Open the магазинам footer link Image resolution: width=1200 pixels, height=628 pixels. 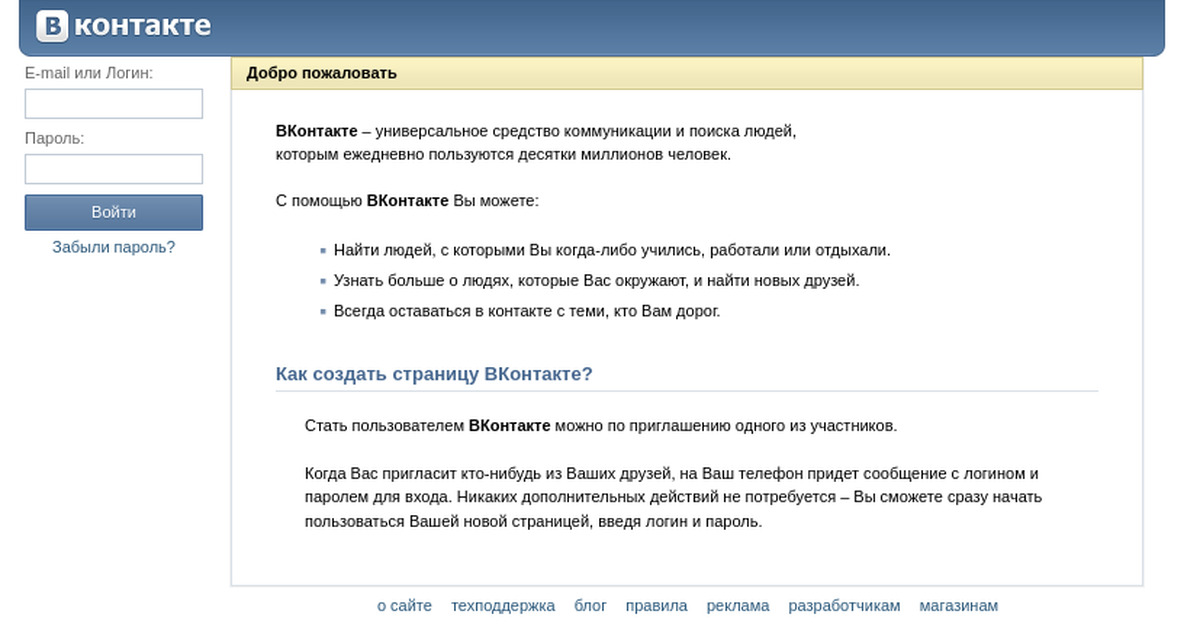click(959, 606)
